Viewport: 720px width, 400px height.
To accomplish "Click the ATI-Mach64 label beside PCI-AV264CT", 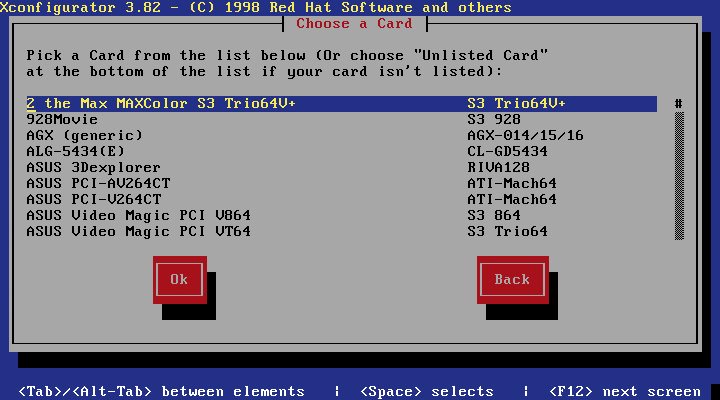I will tap(512, 184).
